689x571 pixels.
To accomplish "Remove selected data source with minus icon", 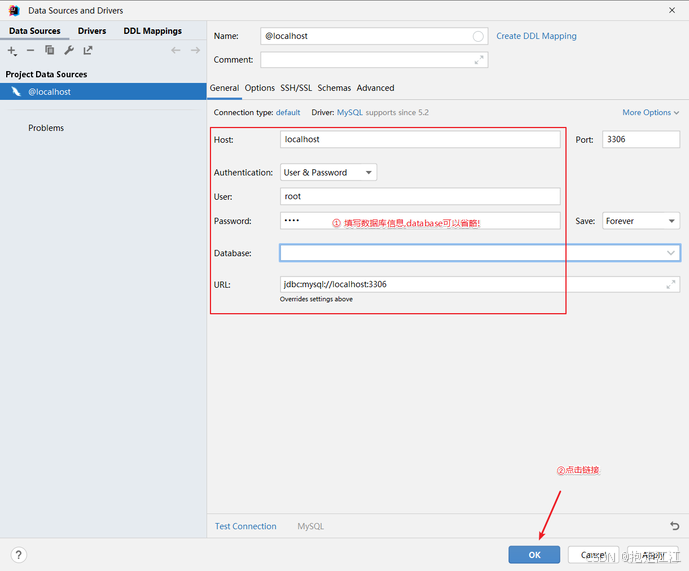I will point(30,51).
